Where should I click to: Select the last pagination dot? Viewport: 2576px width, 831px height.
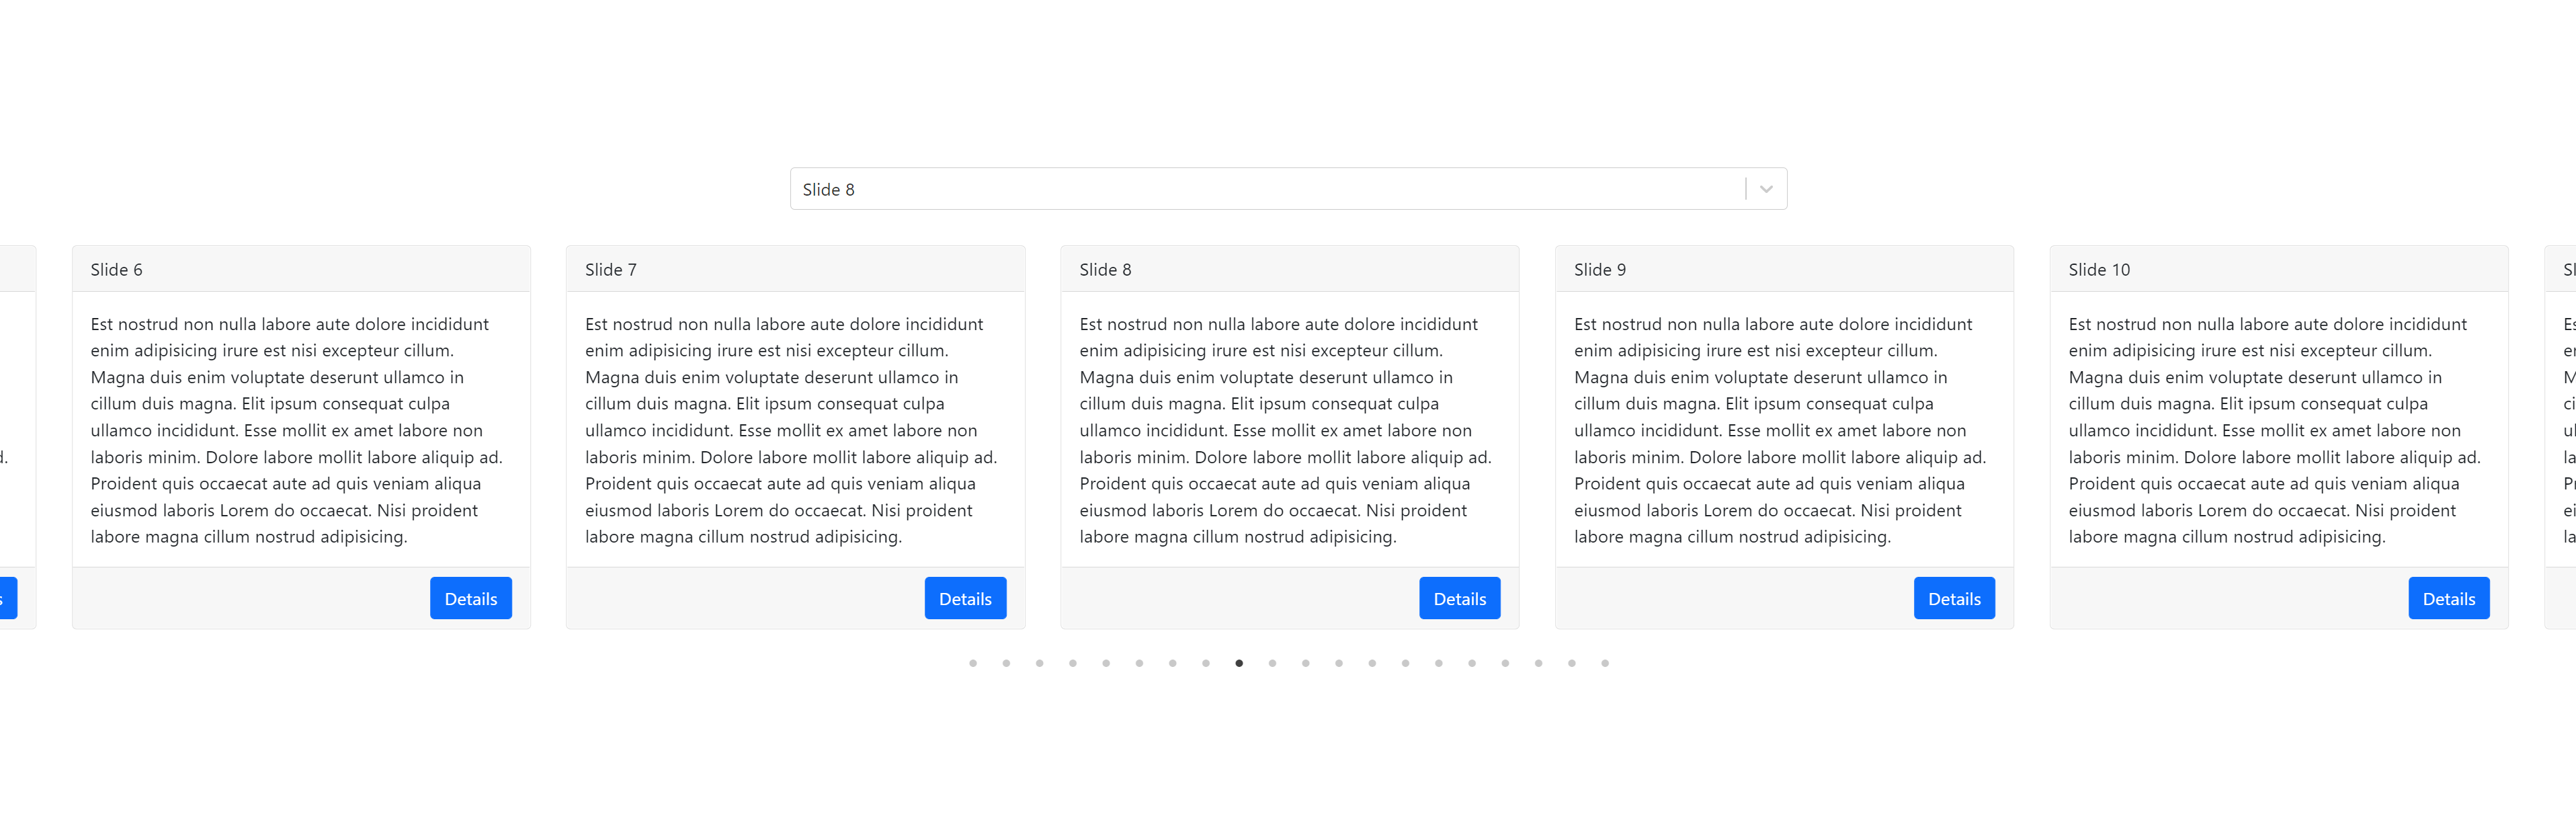click(x=1605, y=663)
